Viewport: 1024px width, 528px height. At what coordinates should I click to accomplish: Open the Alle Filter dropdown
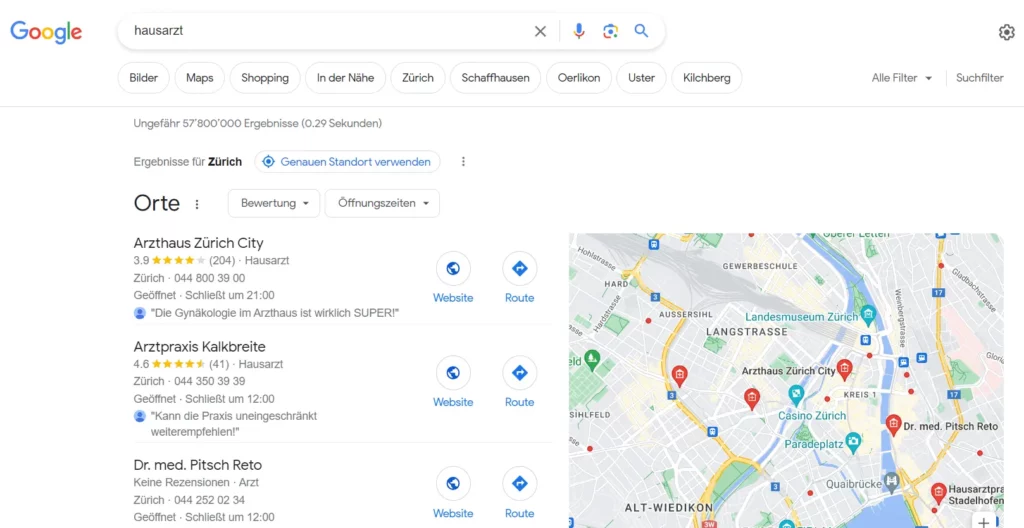click(x=902, y=78)
